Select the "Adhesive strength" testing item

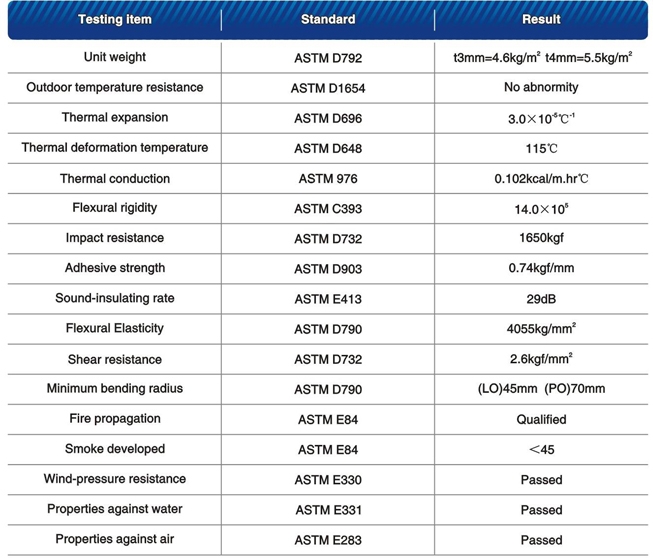(115, 268)
